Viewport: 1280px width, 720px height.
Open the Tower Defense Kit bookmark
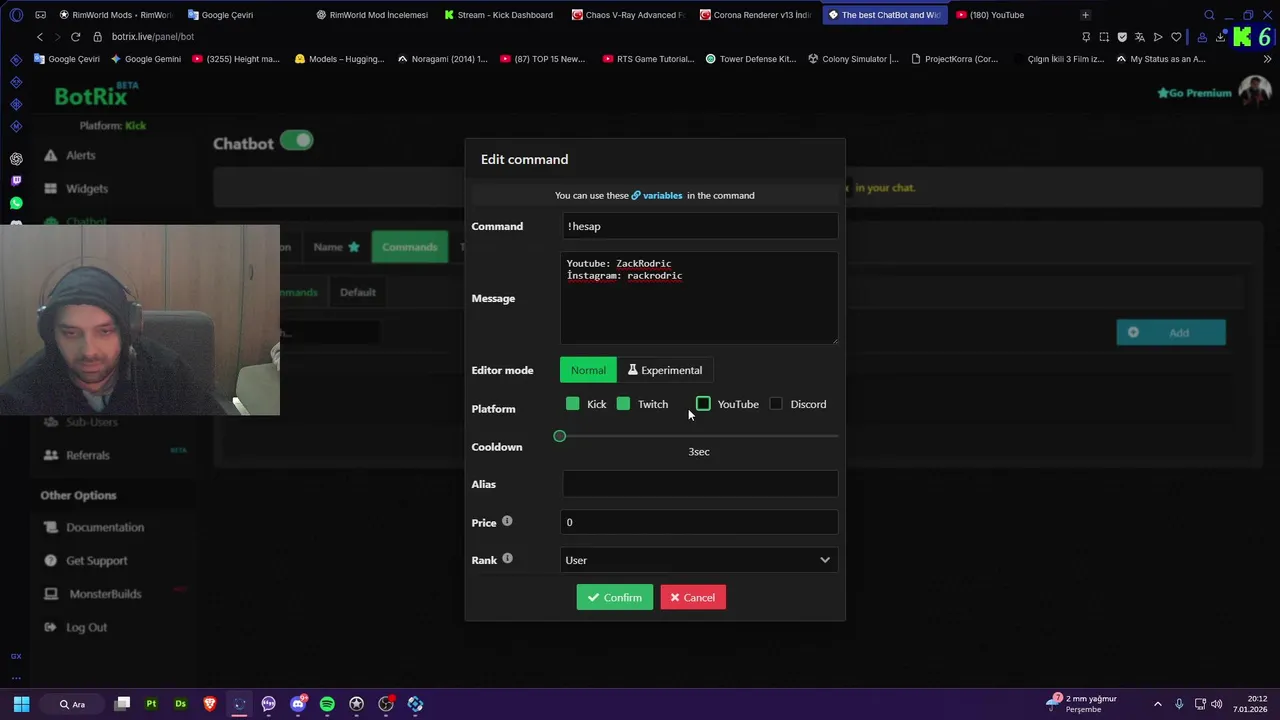750,59
